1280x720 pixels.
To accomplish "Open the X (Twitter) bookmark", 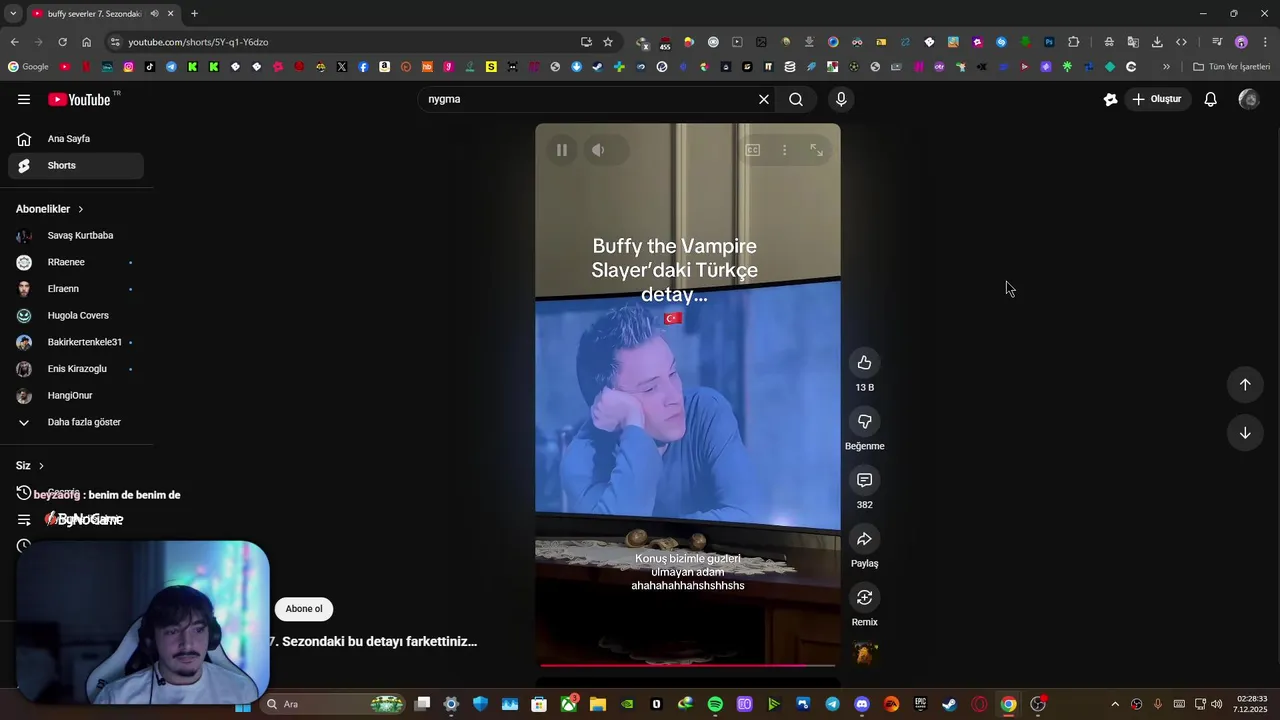I will (342, 67).
